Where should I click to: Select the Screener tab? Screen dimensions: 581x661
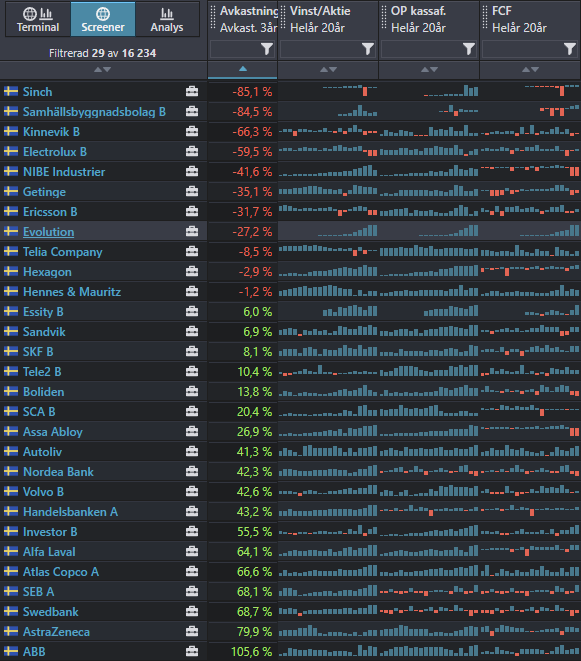103,19
